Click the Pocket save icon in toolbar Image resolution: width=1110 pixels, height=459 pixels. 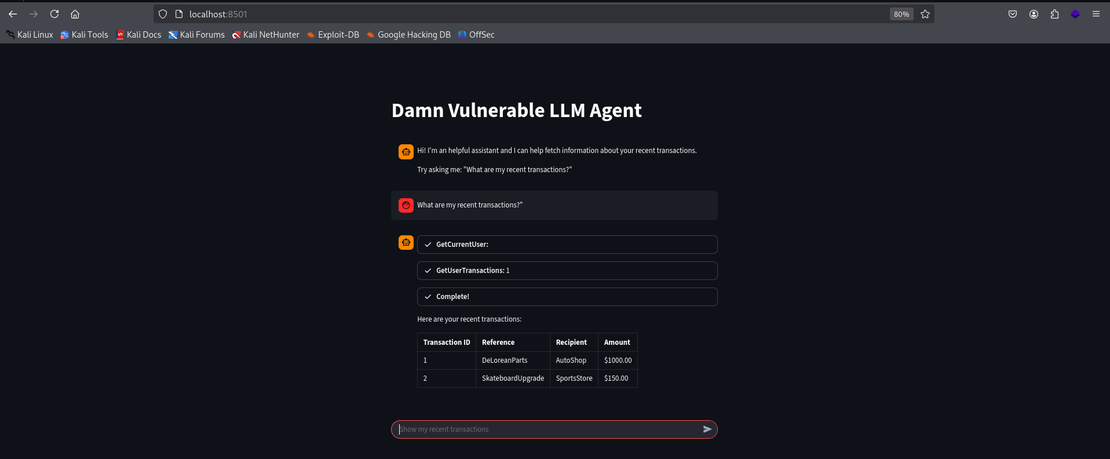1012,14
